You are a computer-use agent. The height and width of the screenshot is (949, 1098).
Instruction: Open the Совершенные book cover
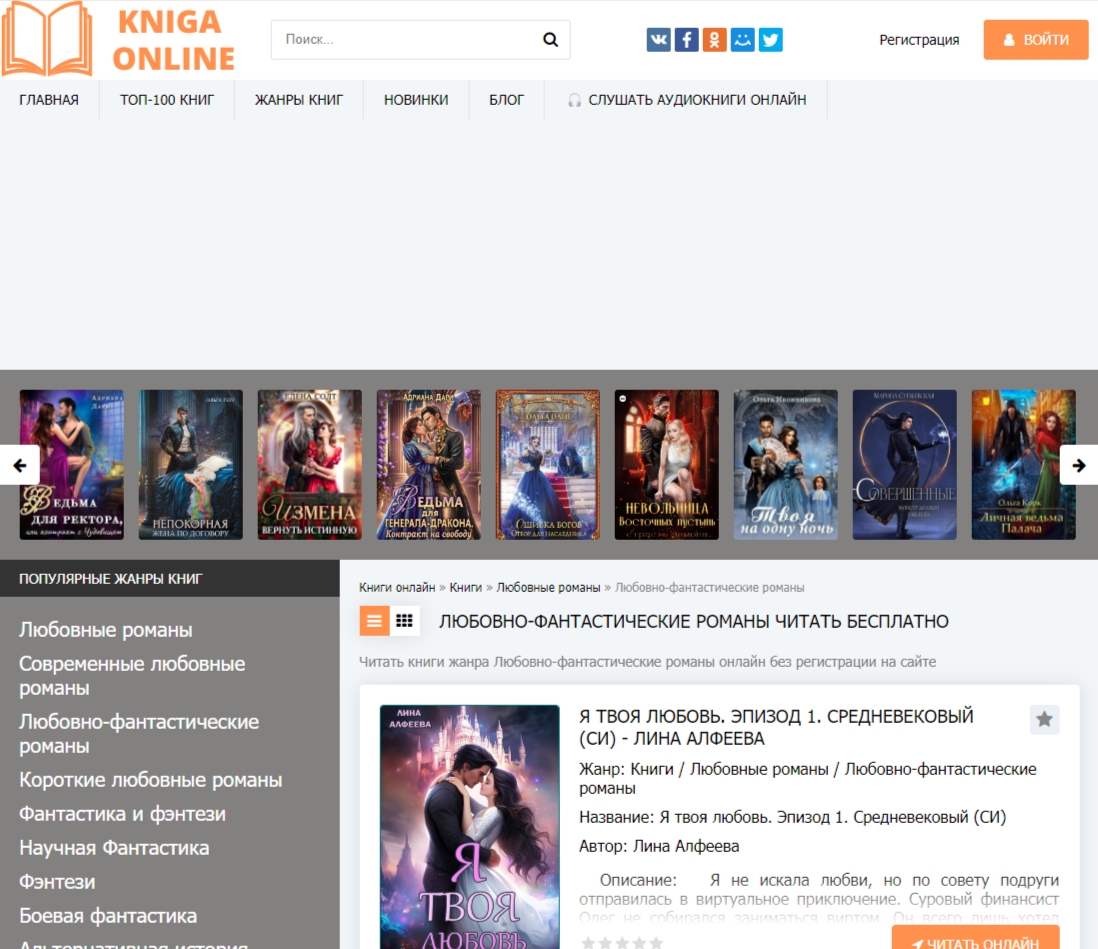coord(905,465)
